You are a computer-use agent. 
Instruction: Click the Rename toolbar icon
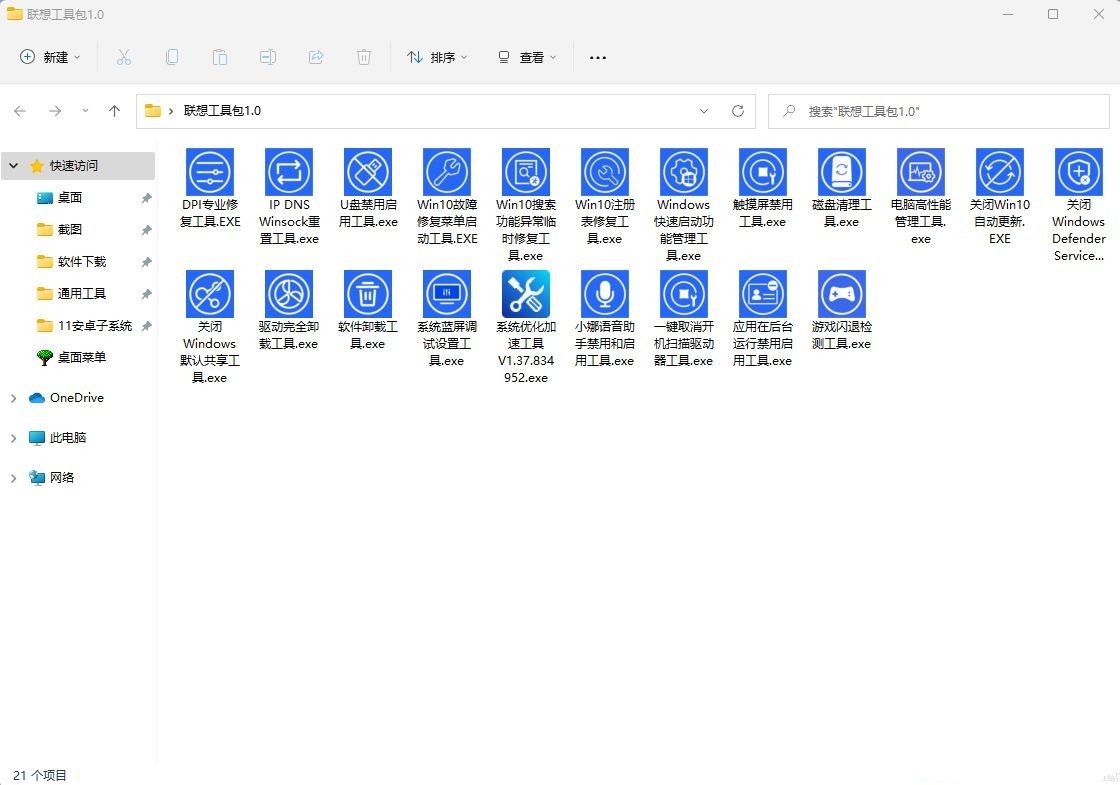click(268, 57)
